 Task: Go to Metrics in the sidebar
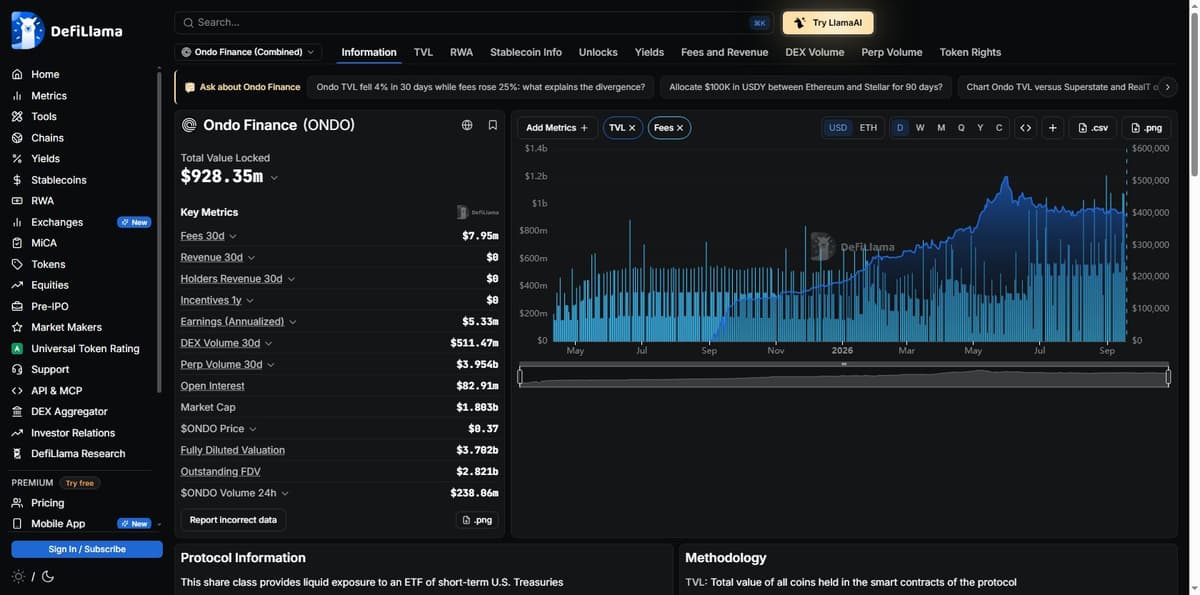click(x=49, y=96)
